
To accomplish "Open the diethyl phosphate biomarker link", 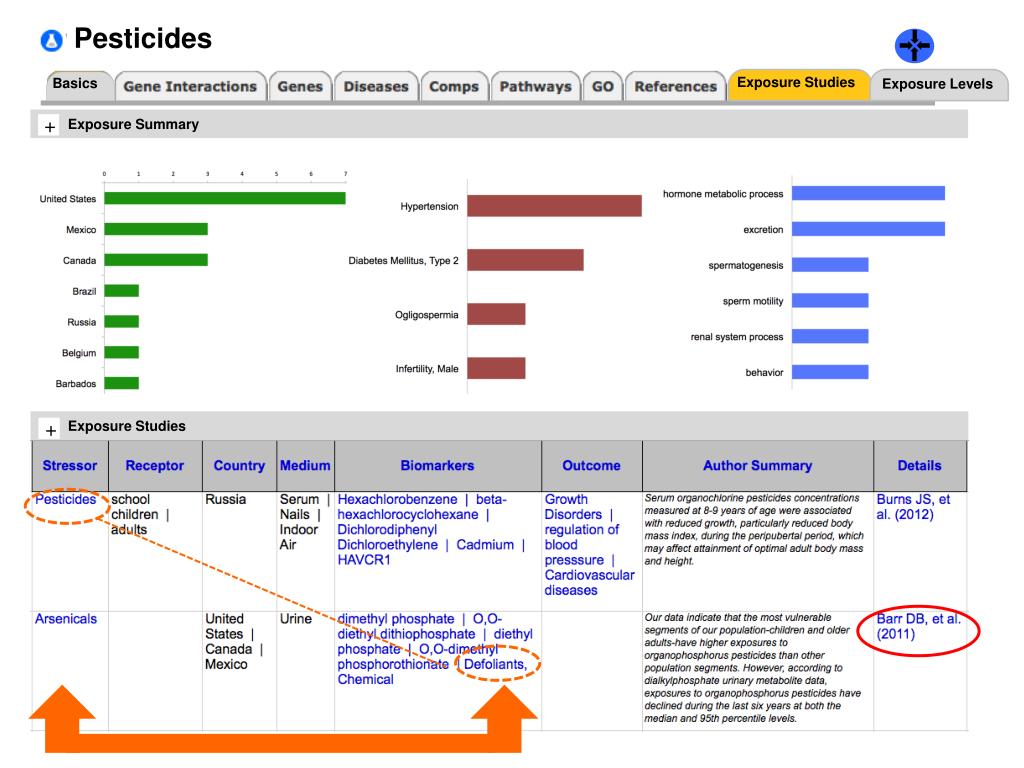I will coord(434,642).
